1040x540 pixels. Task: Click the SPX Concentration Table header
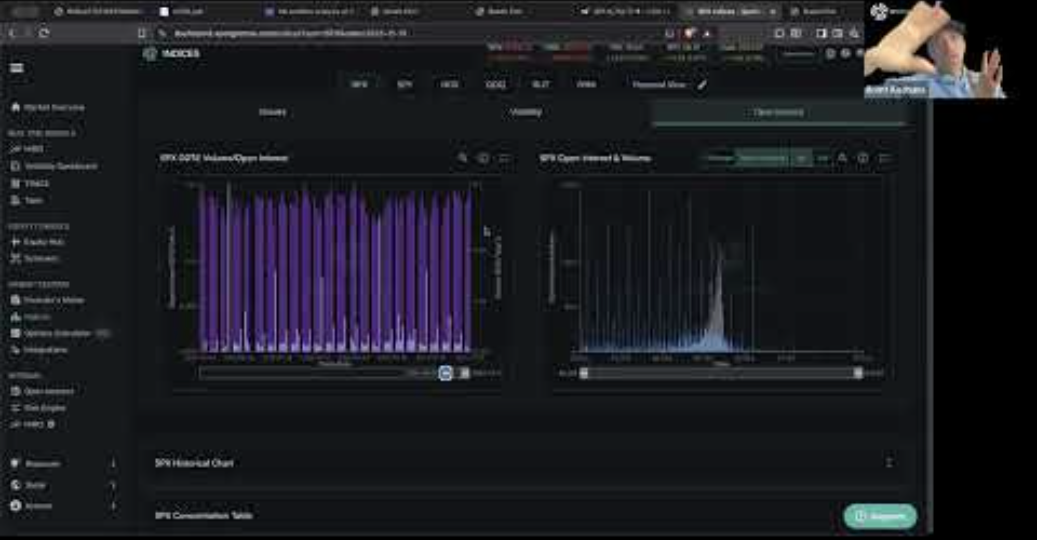[203, 515]
